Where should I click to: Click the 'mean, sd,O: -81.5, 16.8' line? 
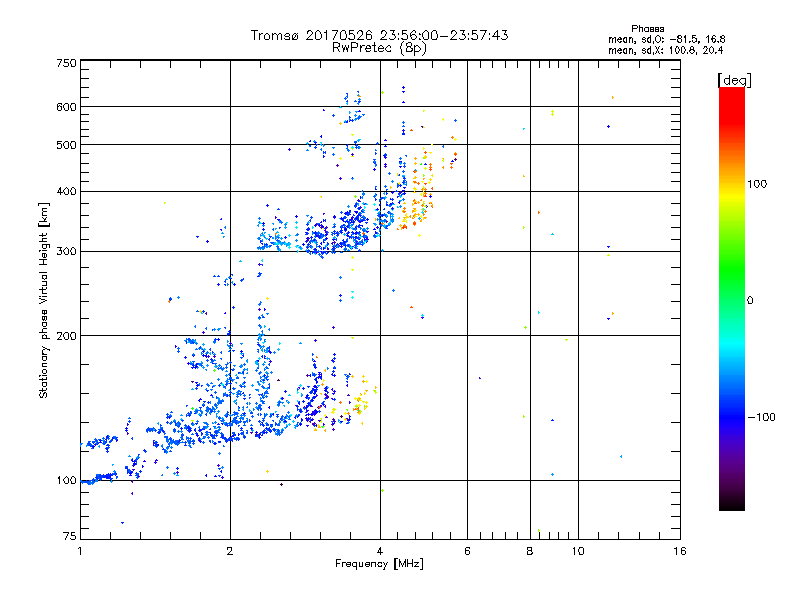666,39
